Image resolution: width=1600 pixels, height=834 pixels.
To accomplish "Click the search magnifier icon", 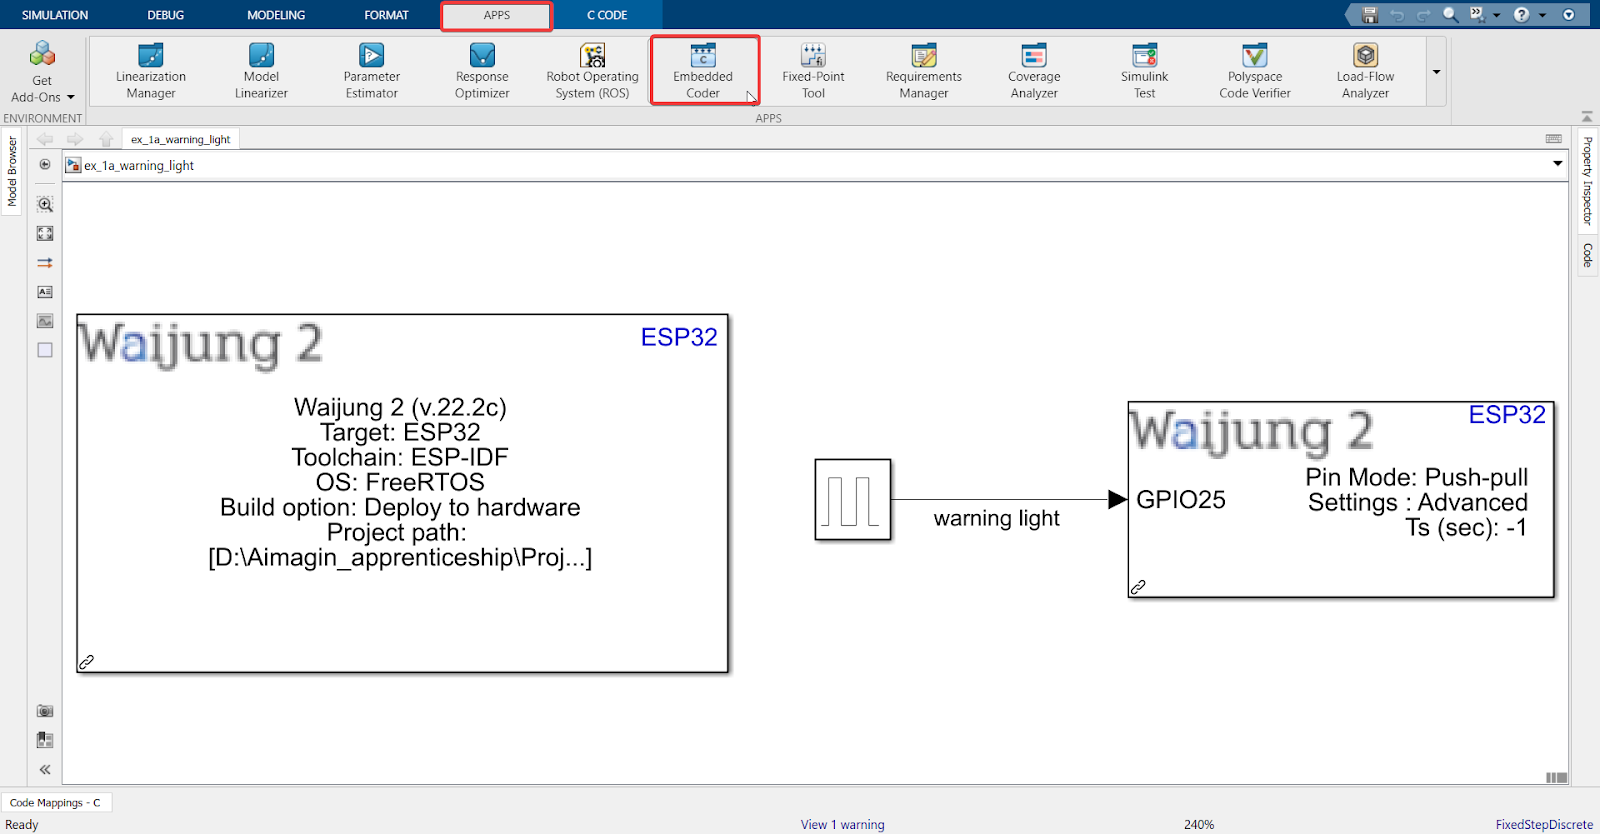I will pyautogui.click(x=1450, y=15).
